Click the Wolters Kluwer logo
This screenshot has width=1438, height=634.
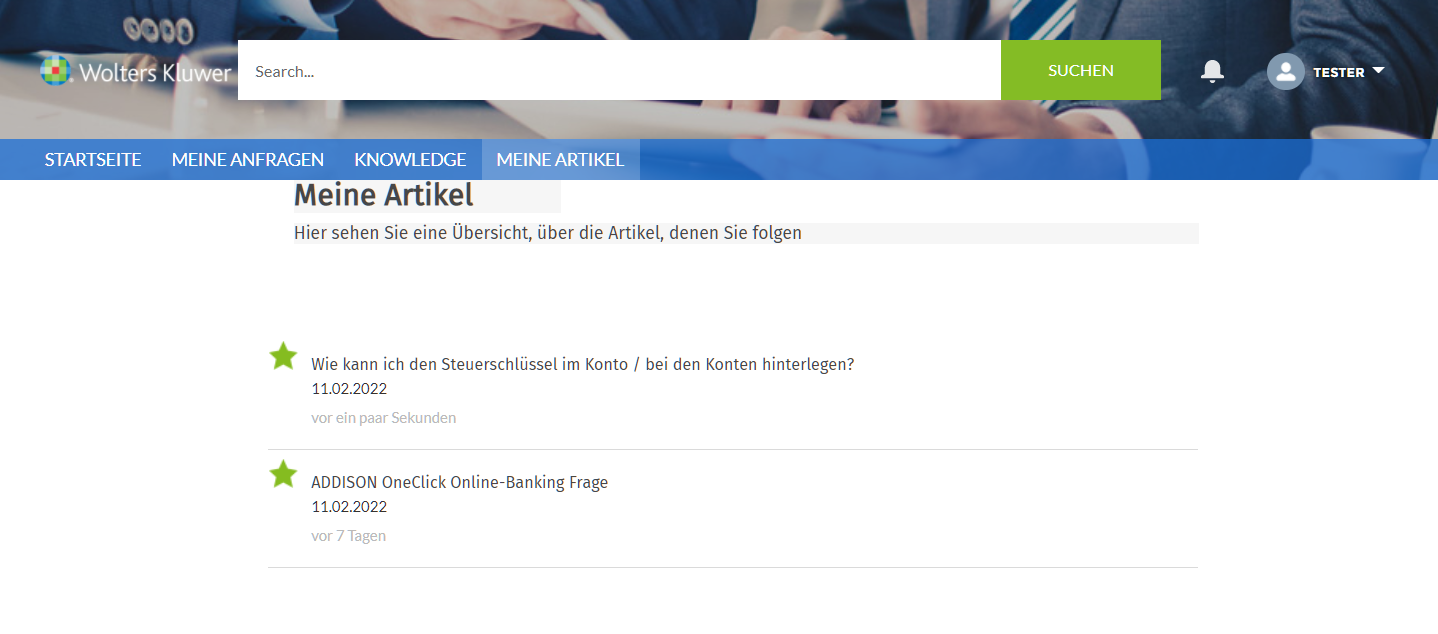pos(136,72)
